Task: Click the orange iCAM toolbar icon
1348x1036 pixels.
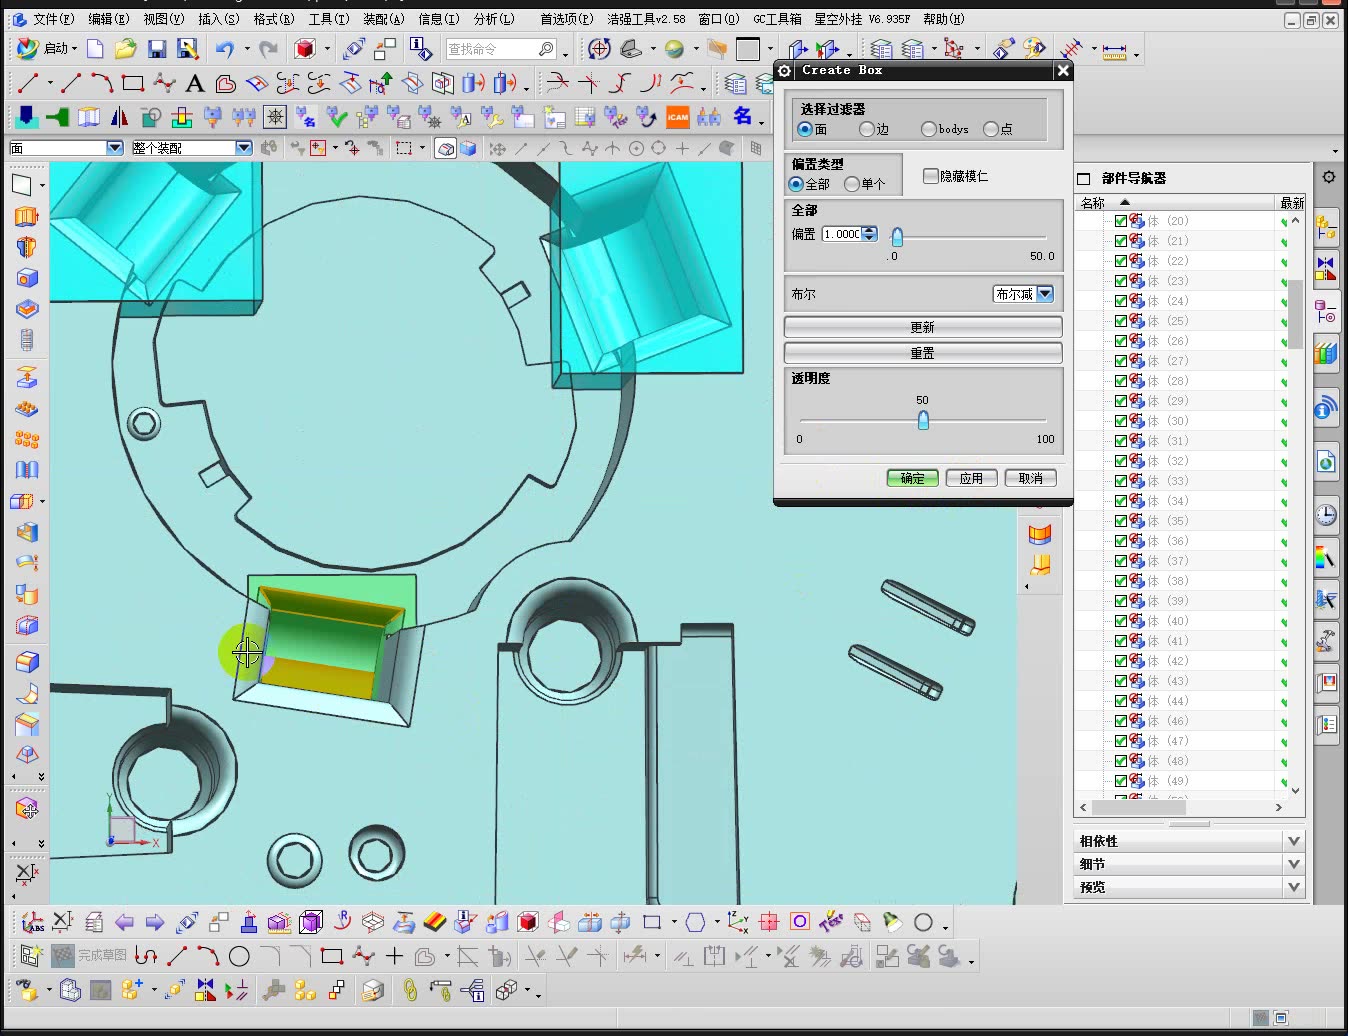Action: (x=677, y=117)
